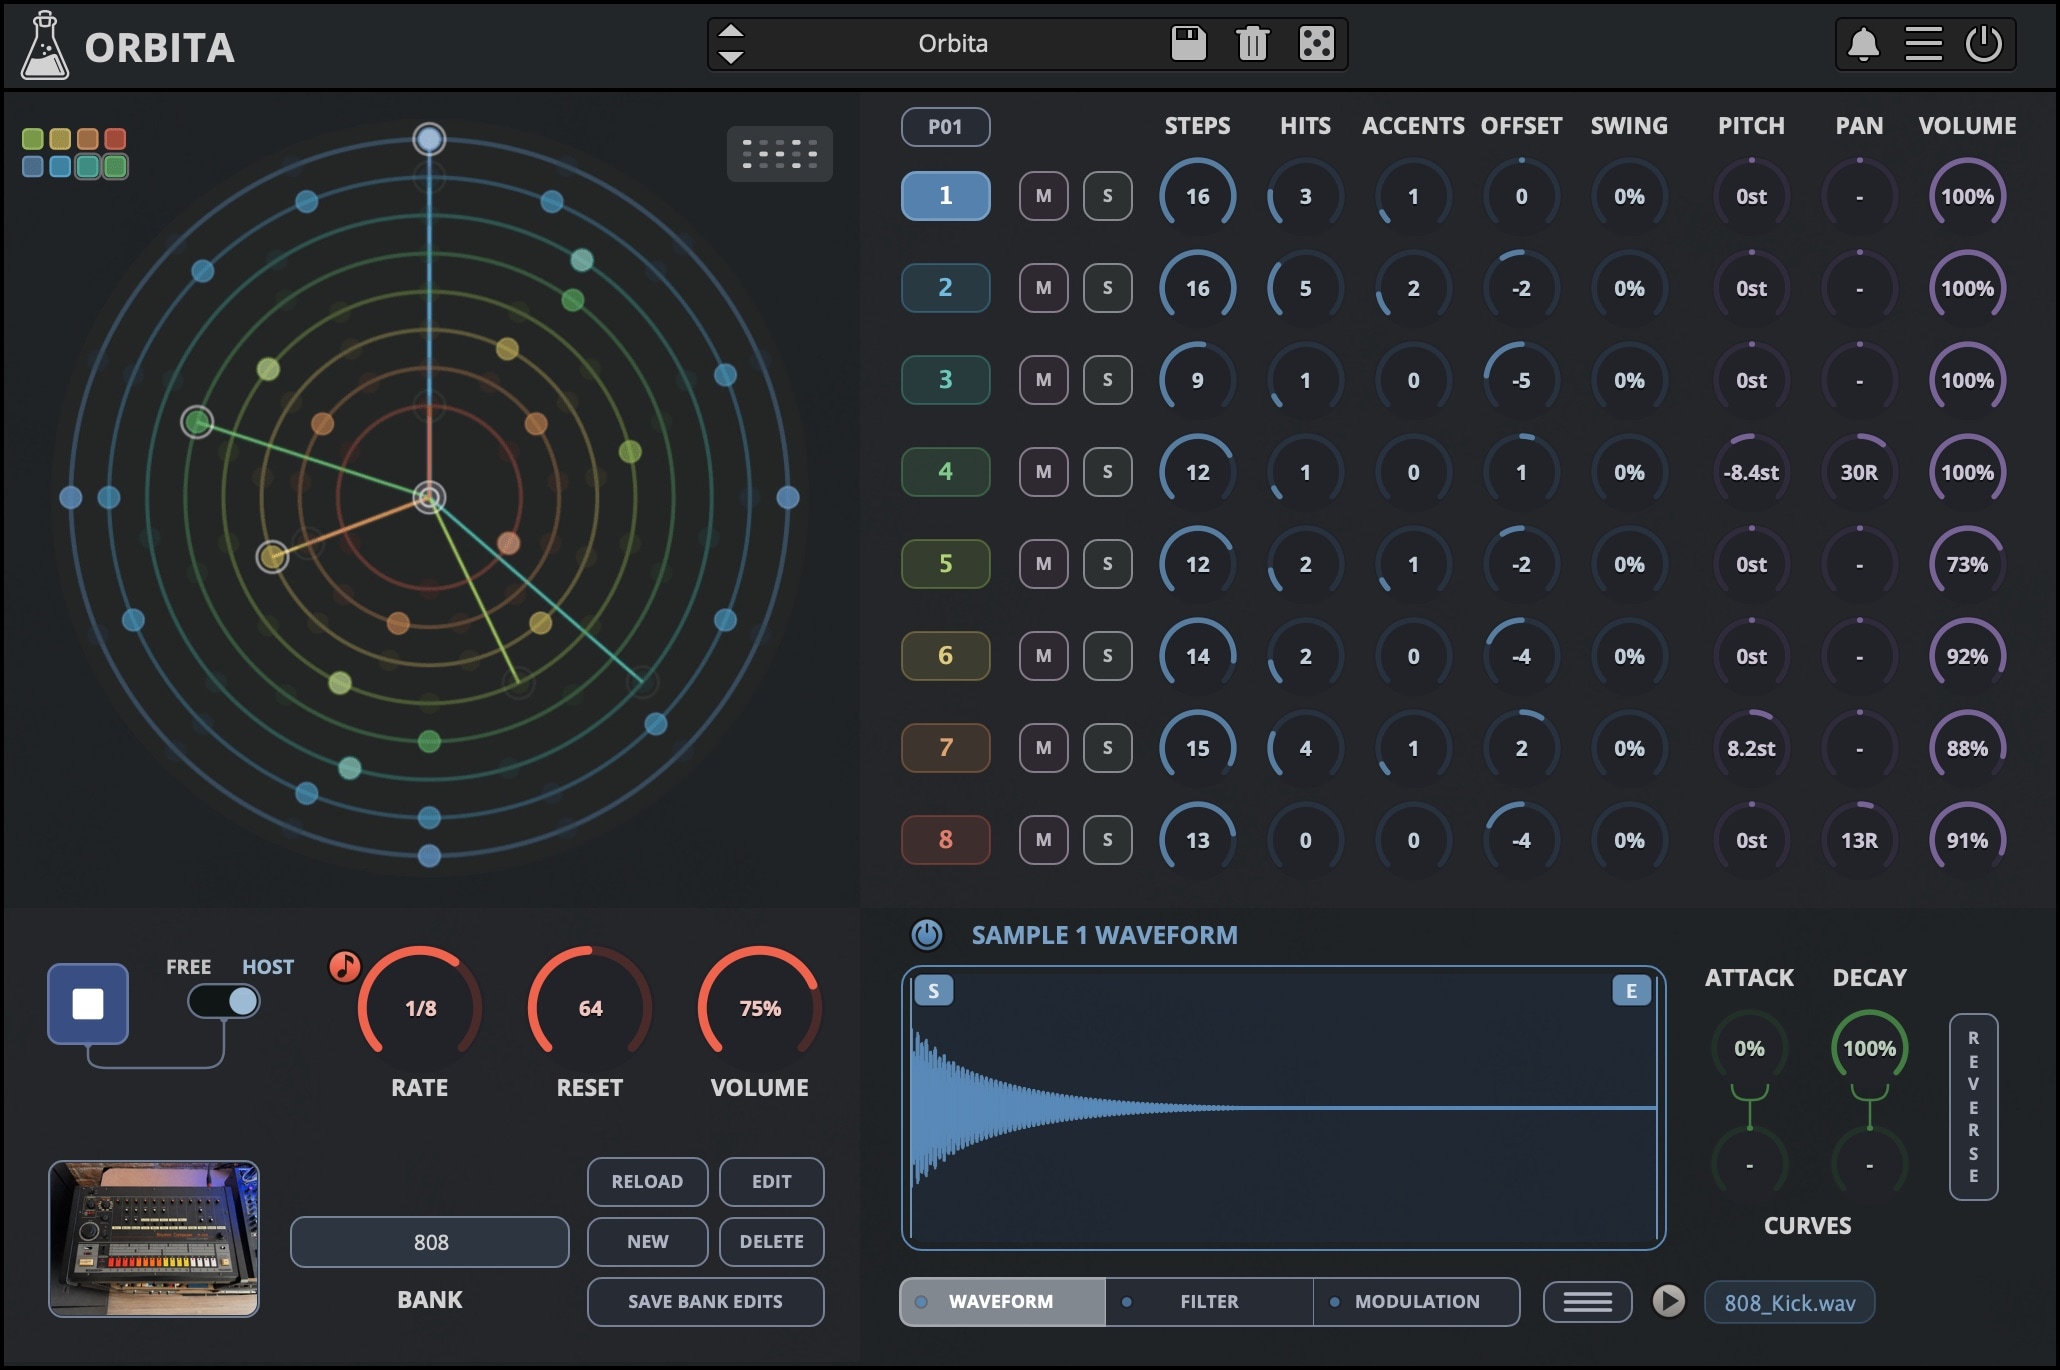
Task: Toggle the Reverse sample button
Action: click(1973, 1107)
